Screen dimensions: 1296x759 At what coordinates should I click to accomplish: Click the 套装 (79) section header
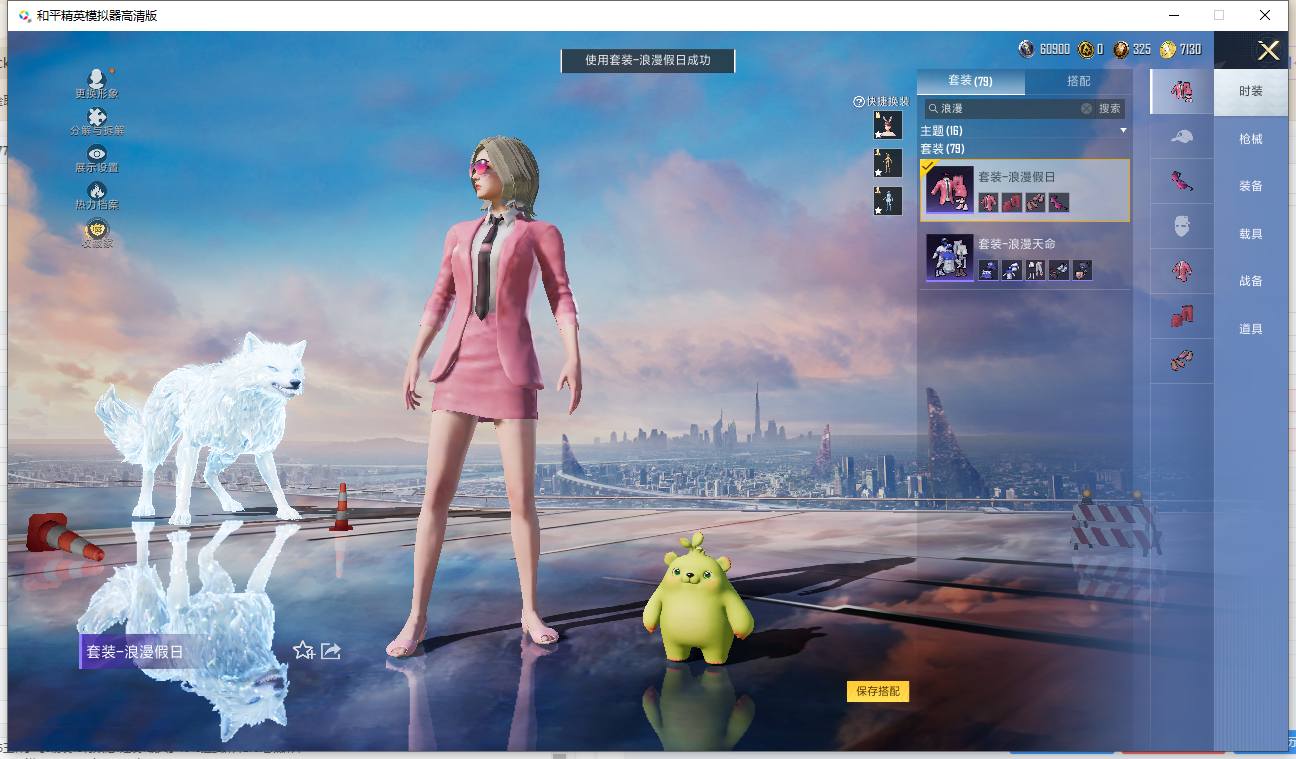tap(942, 149)
